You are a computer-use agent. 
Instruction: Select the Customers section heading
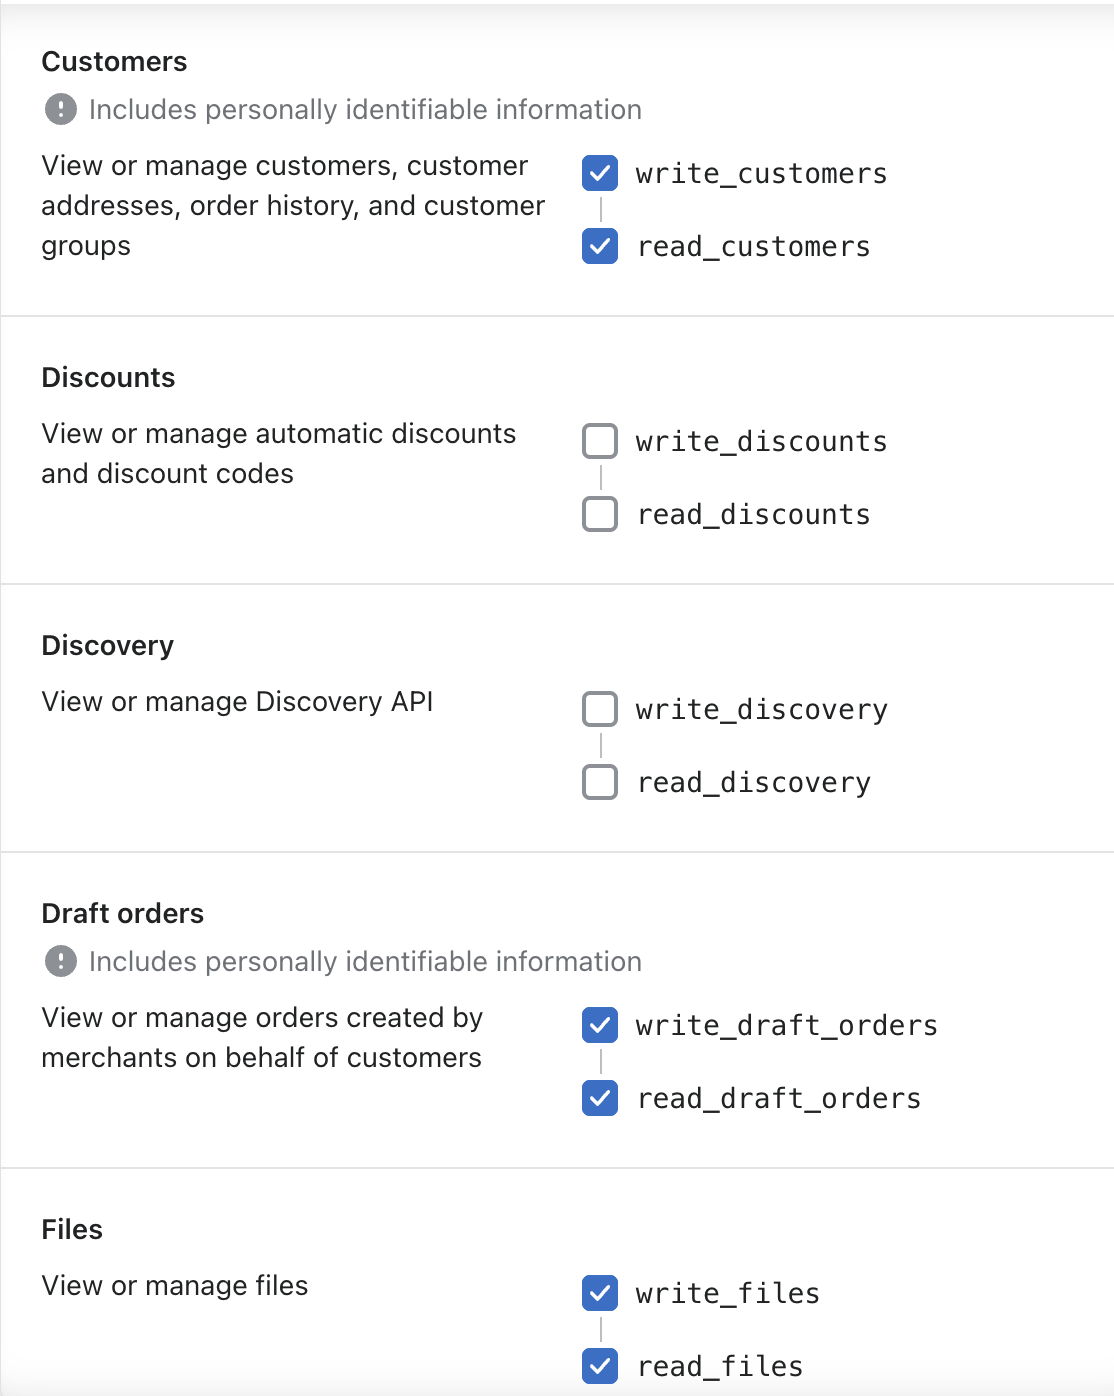pos(114,62)
